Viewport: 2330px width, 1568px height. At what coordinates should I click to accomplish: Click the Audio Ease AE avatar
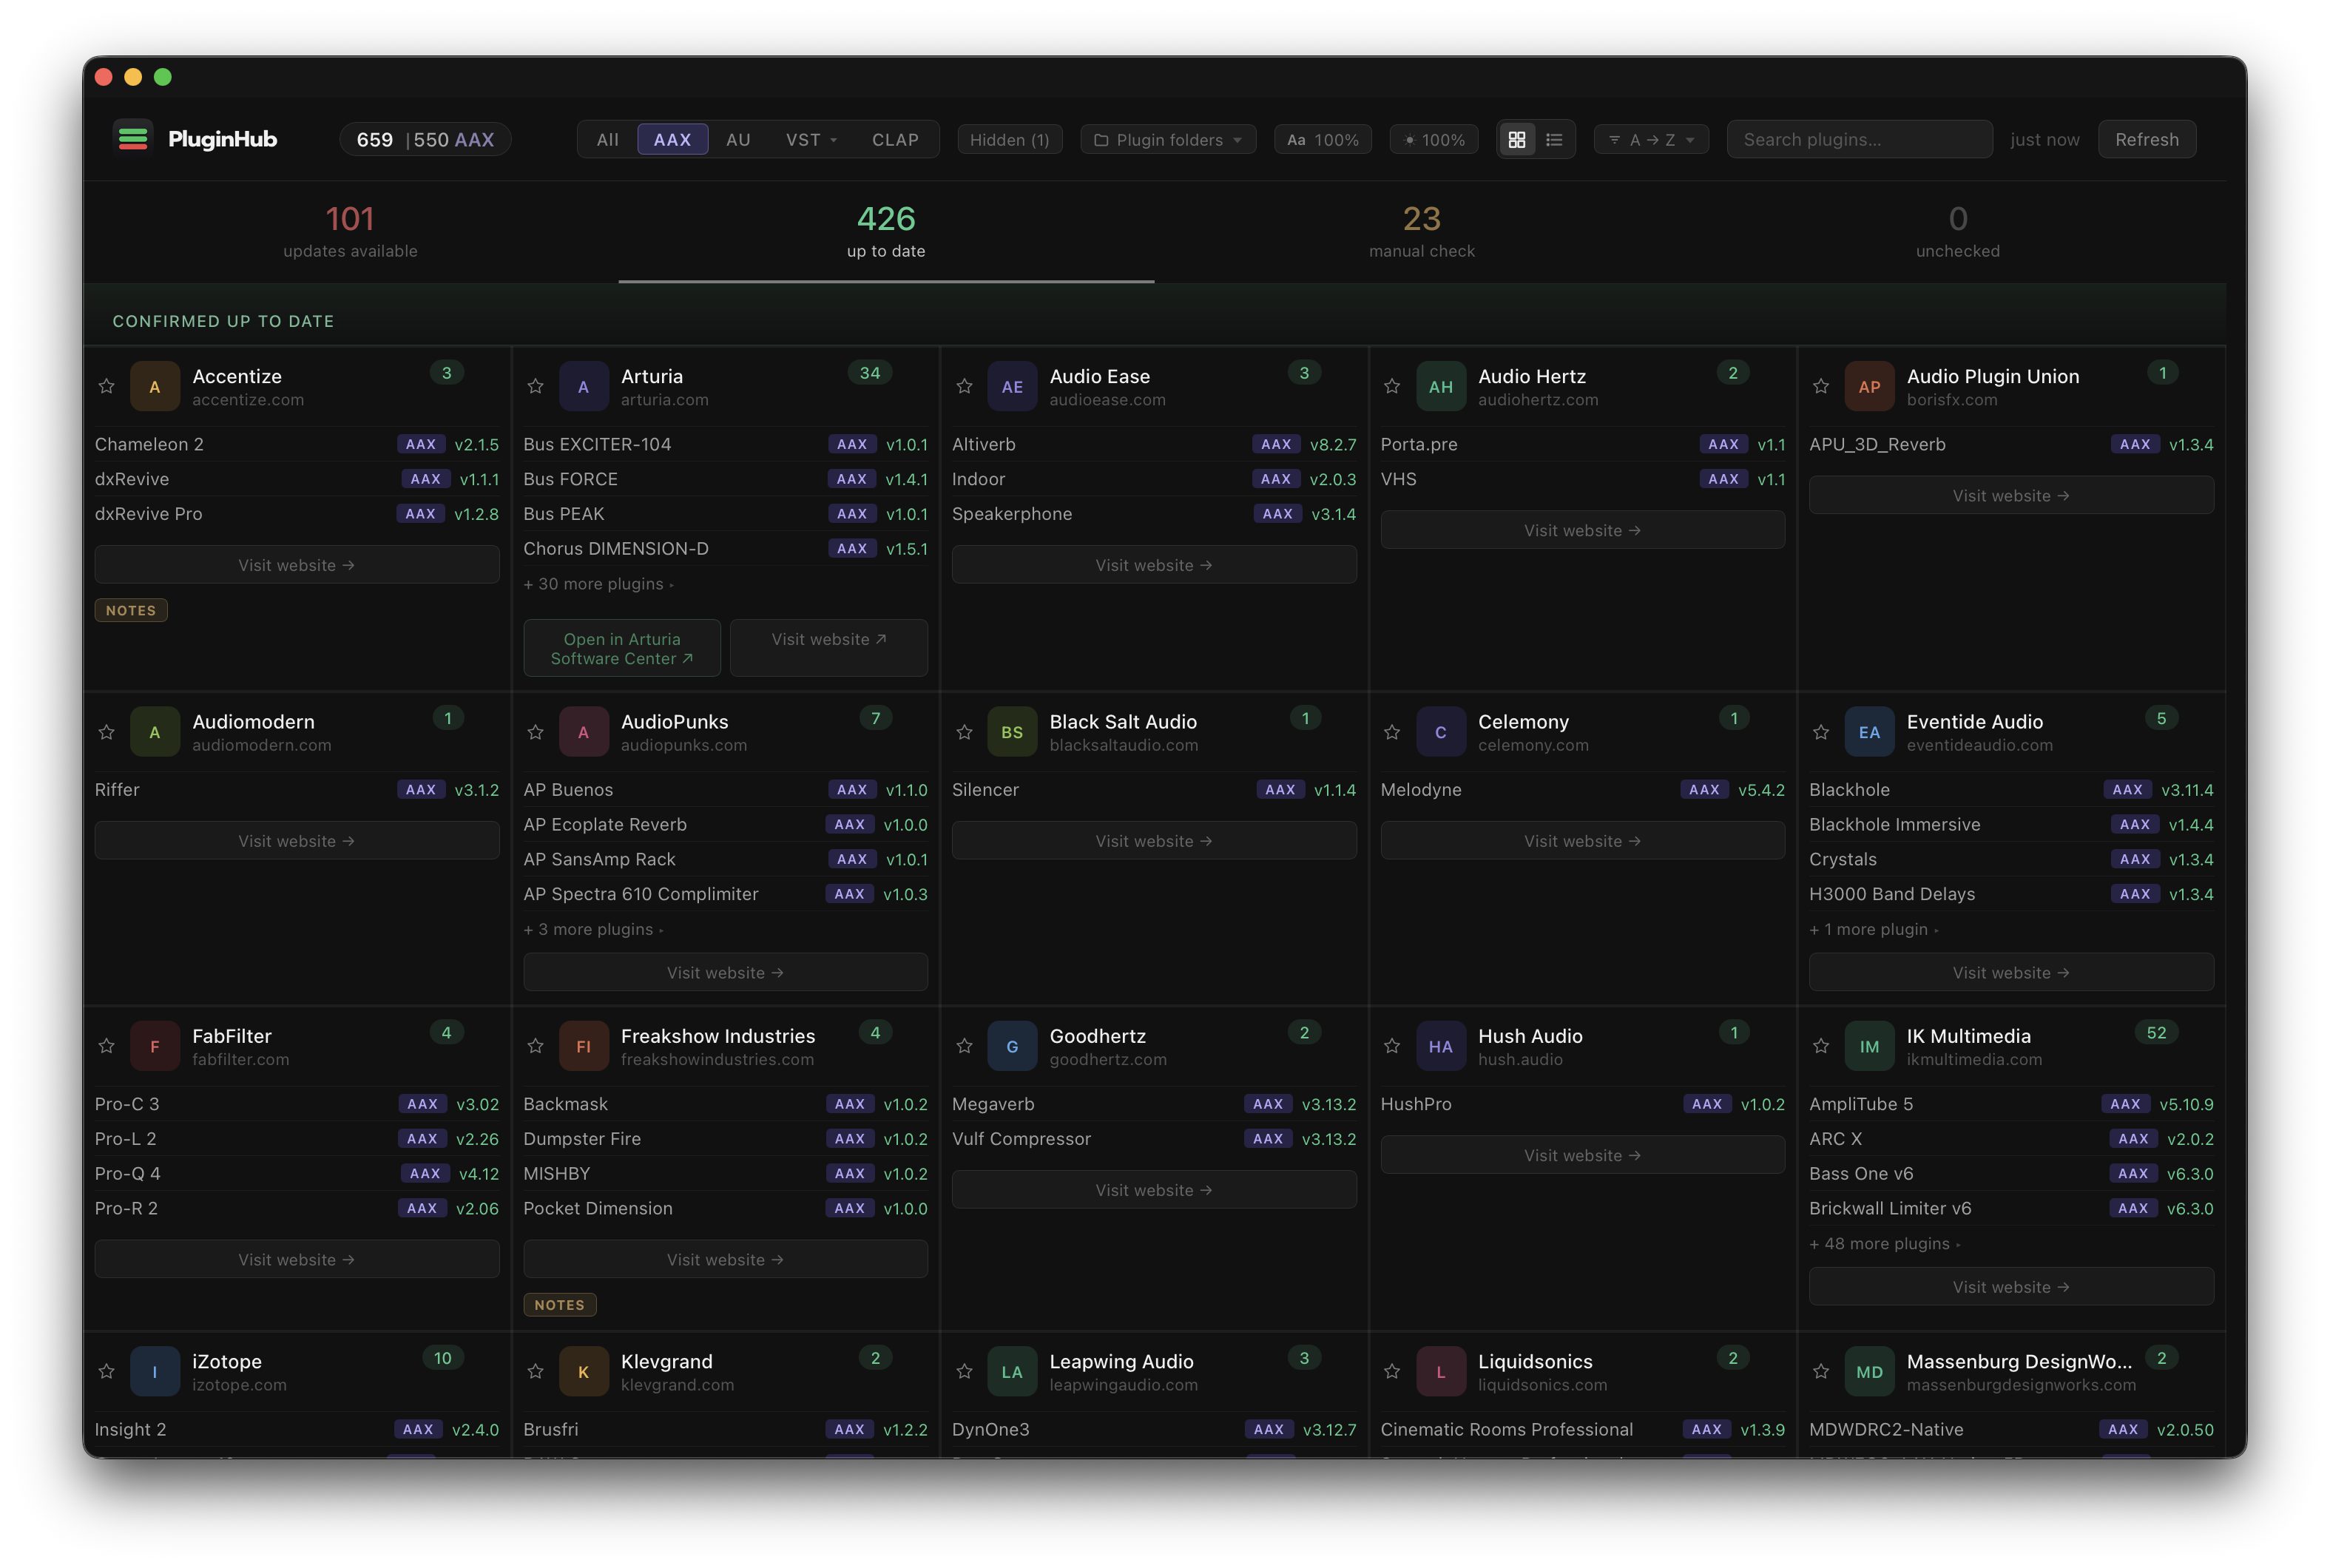[x=1012, y=387]
